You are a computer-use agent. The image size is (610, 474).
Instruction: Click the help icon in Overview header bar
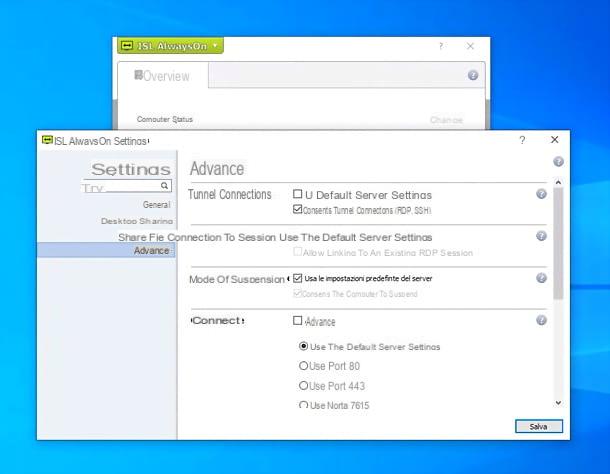tap(473, 75)
